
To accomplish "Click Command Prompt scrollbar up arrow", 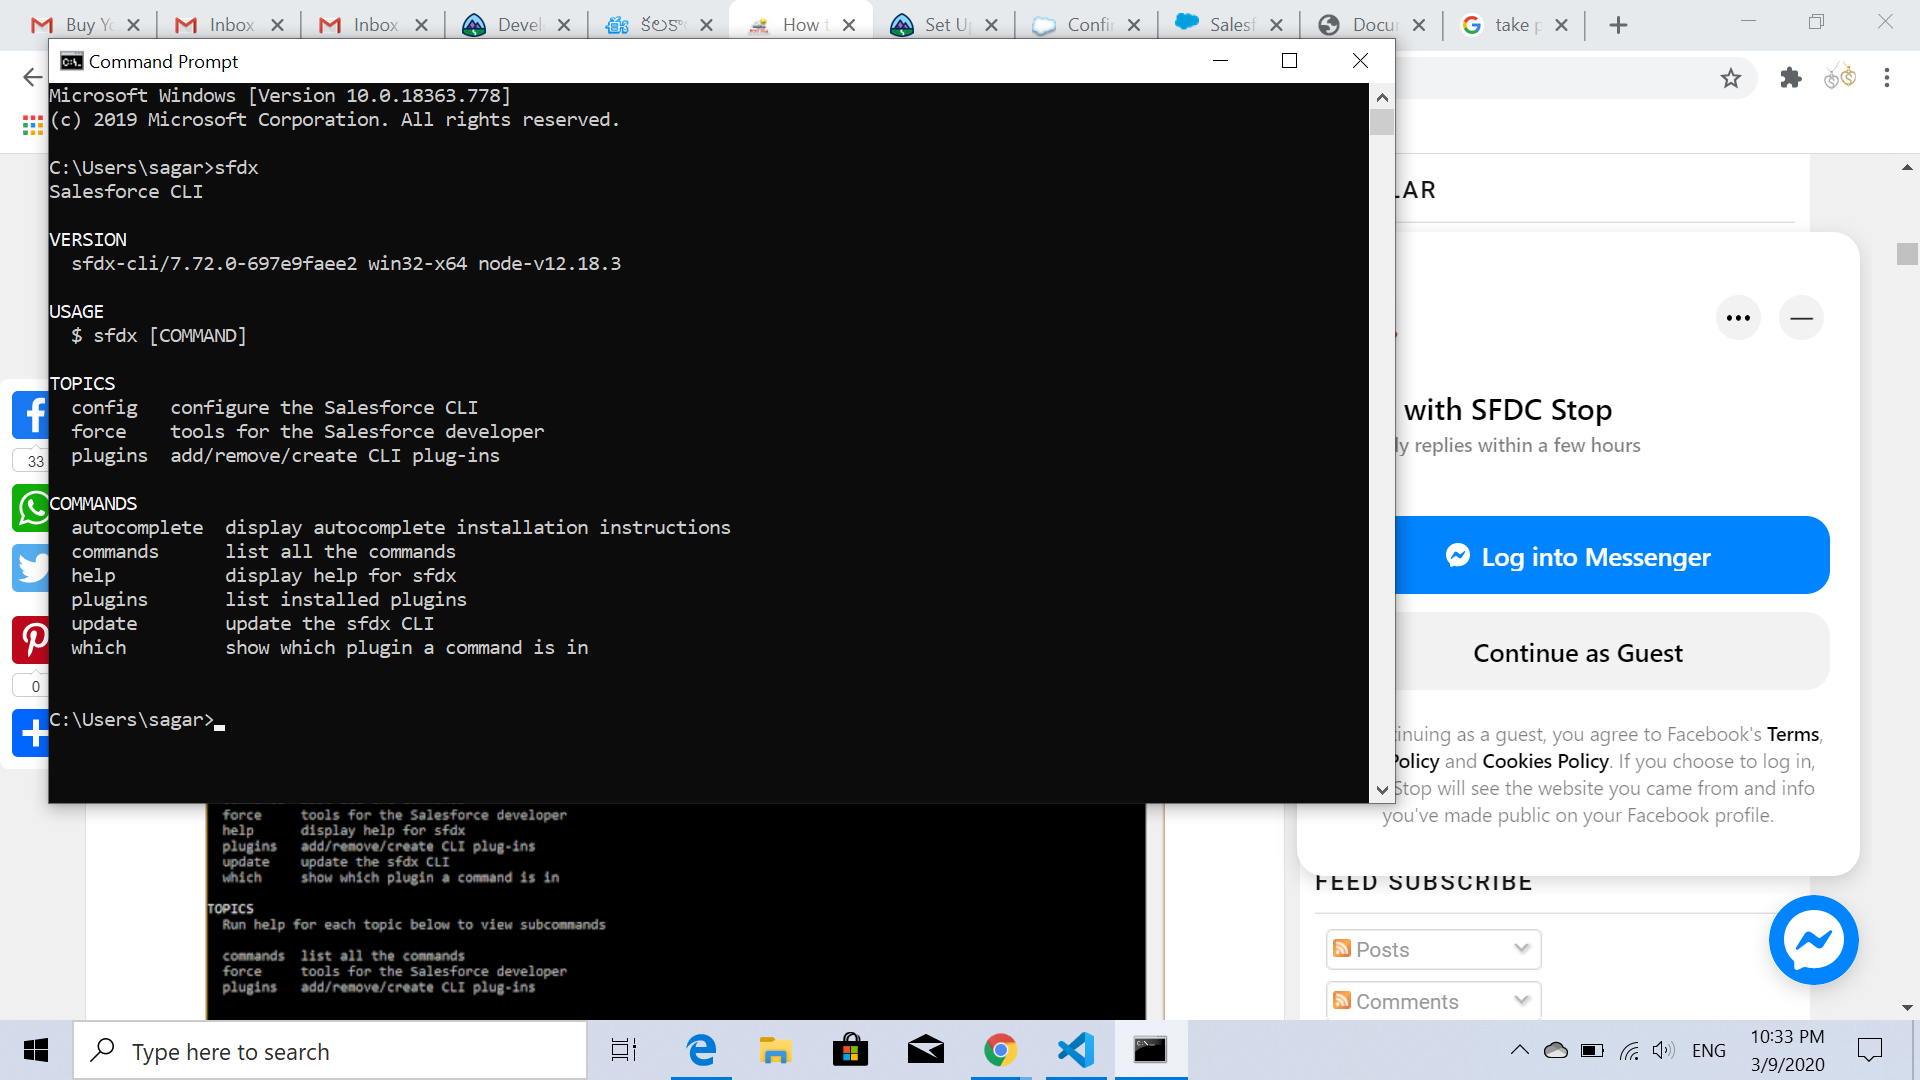I will coord(1382,97).
